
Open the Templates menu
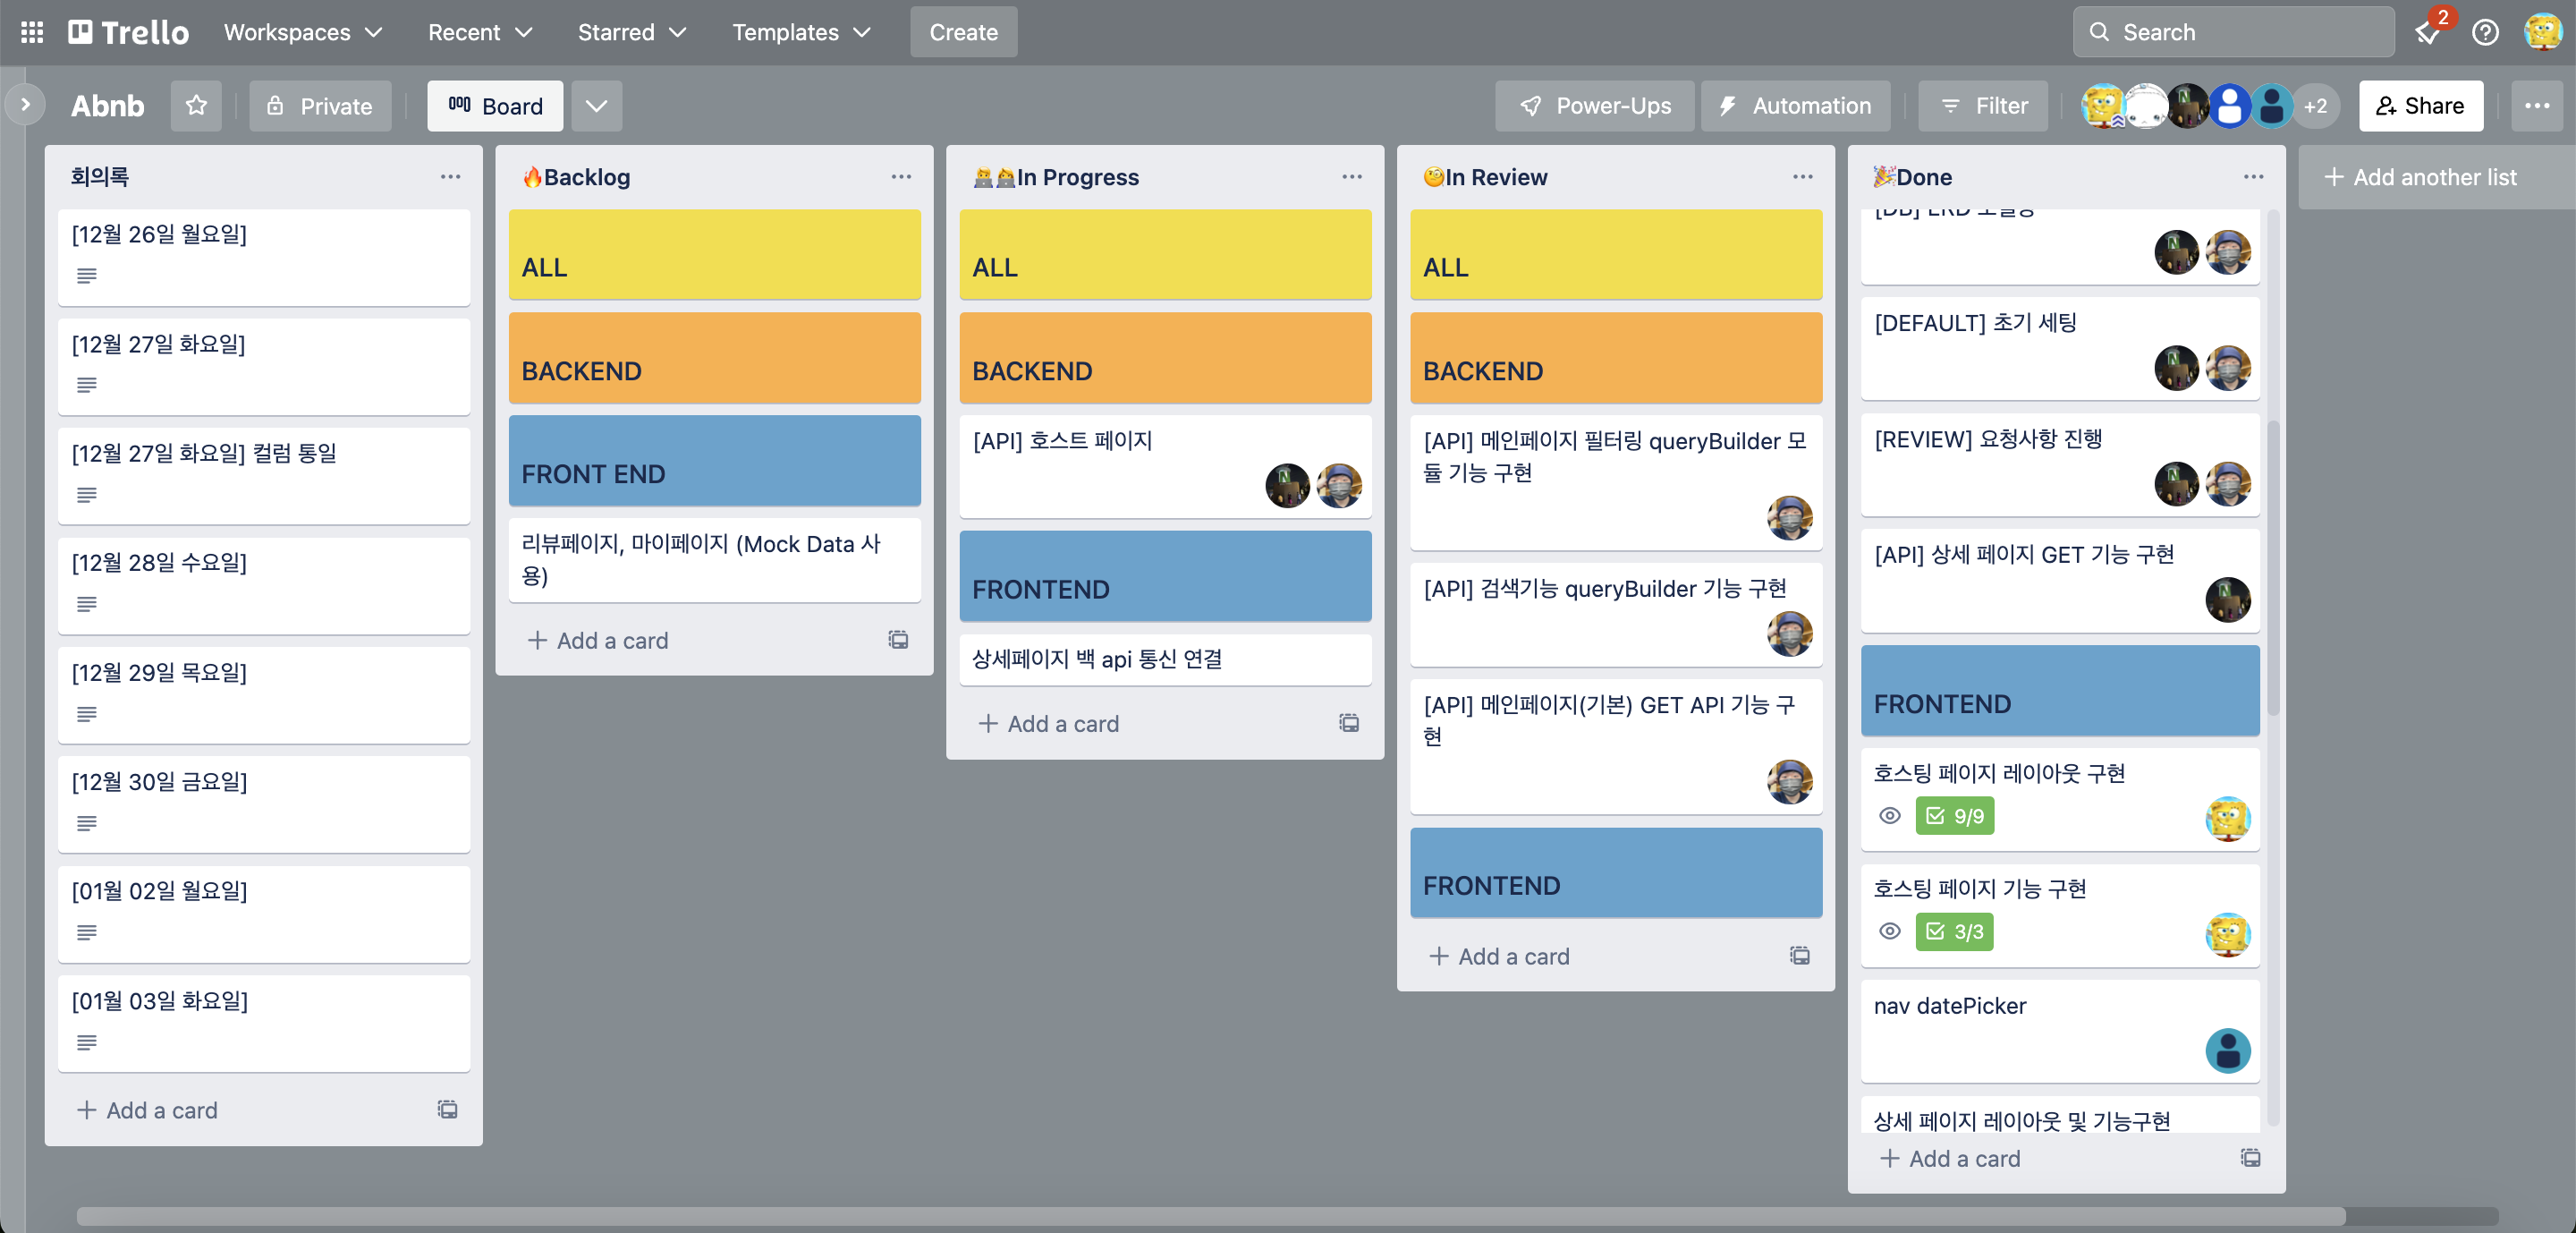(x=800, y=32)
